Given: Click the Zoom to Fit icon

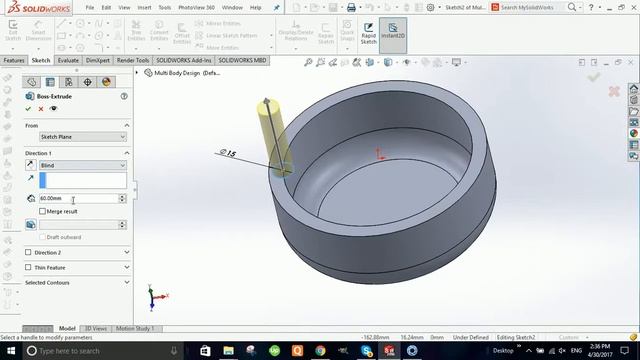Looking at the screenshot, I should [308, 62].
